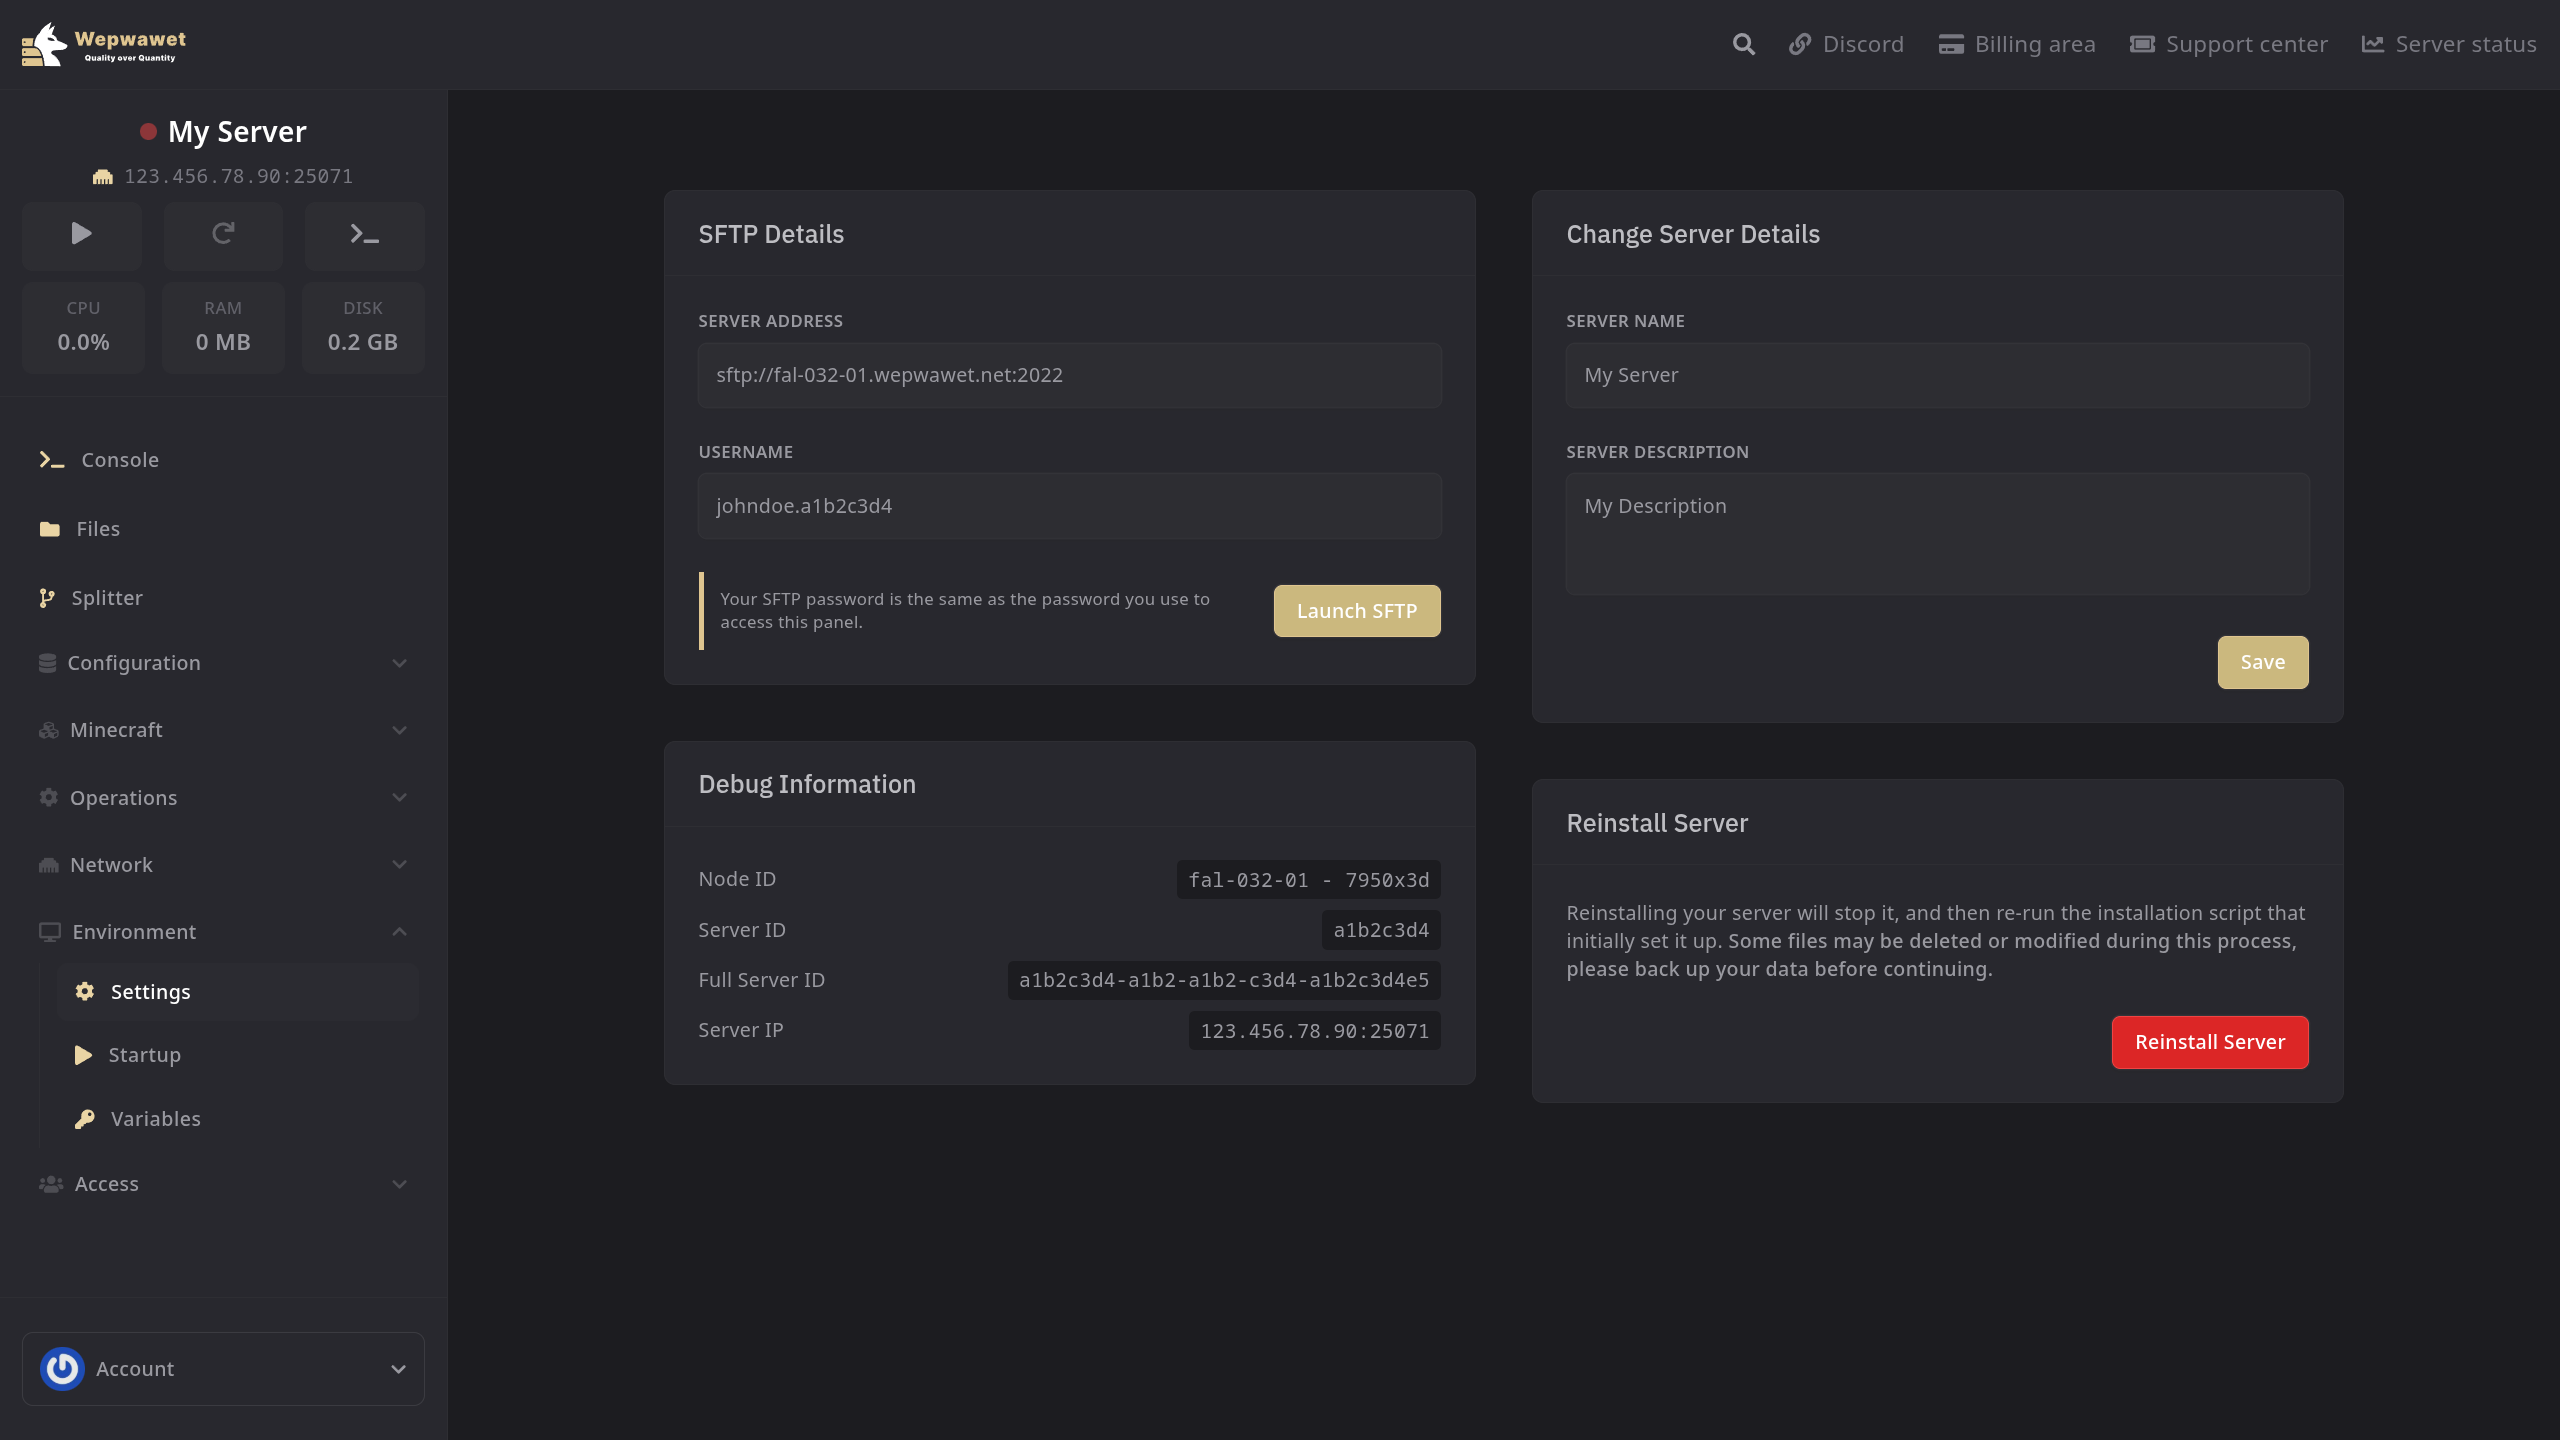Click the restart server icon button
The width and height of the screenshot is (2560, 1440).
tap(223, 234)
